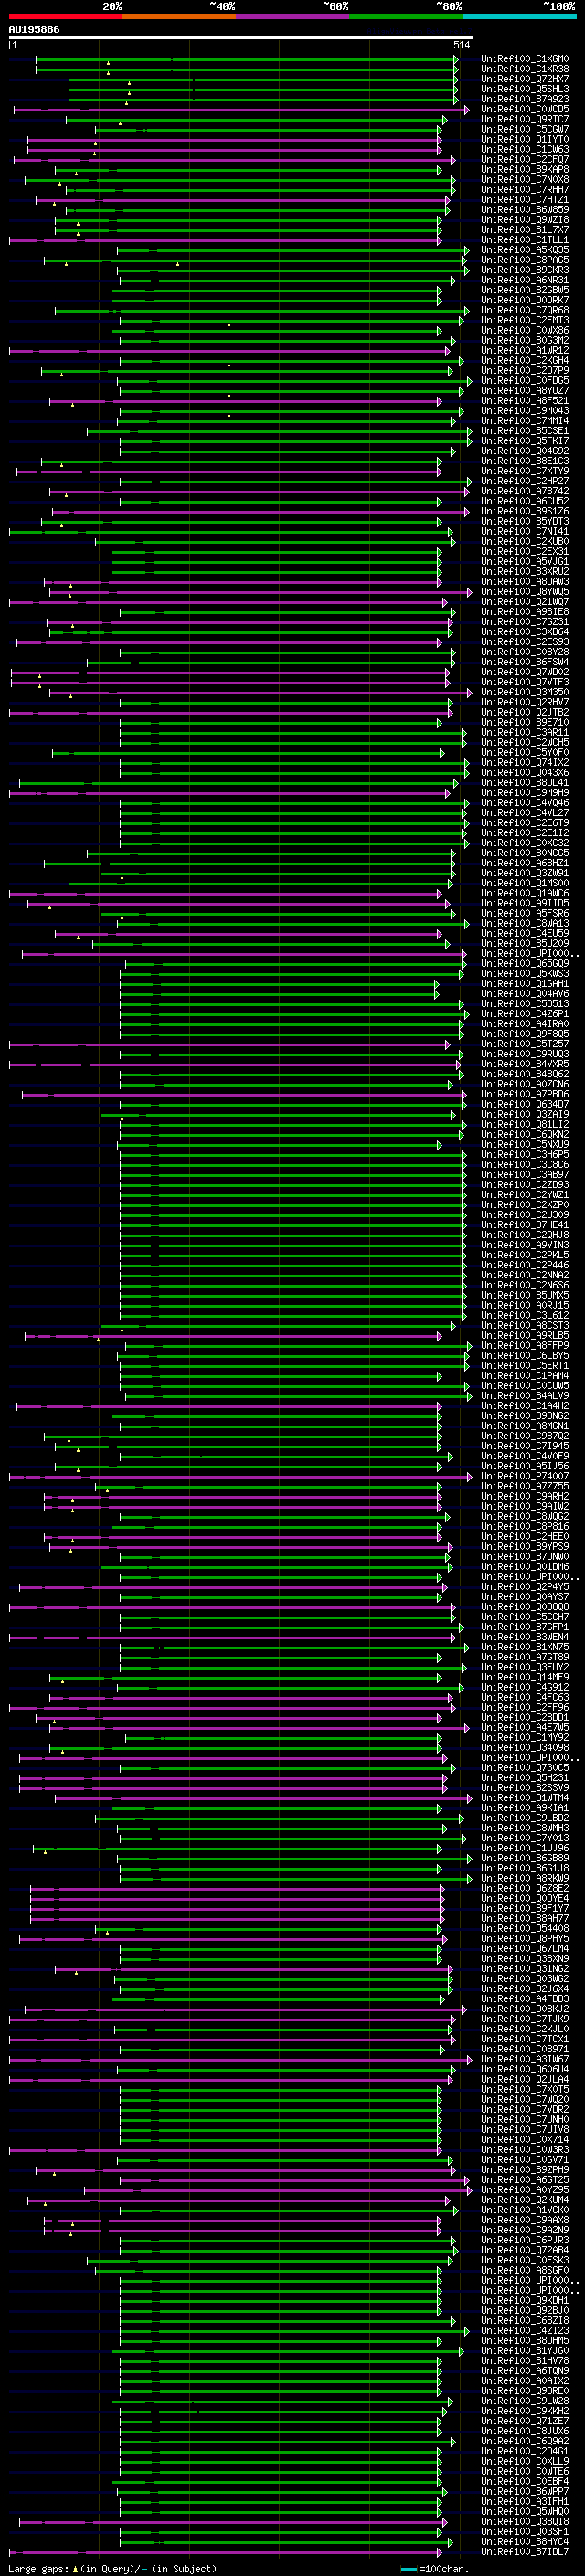Open hit UniRef100_C0WCD5

pyautogui.click(x=525, y=109)
